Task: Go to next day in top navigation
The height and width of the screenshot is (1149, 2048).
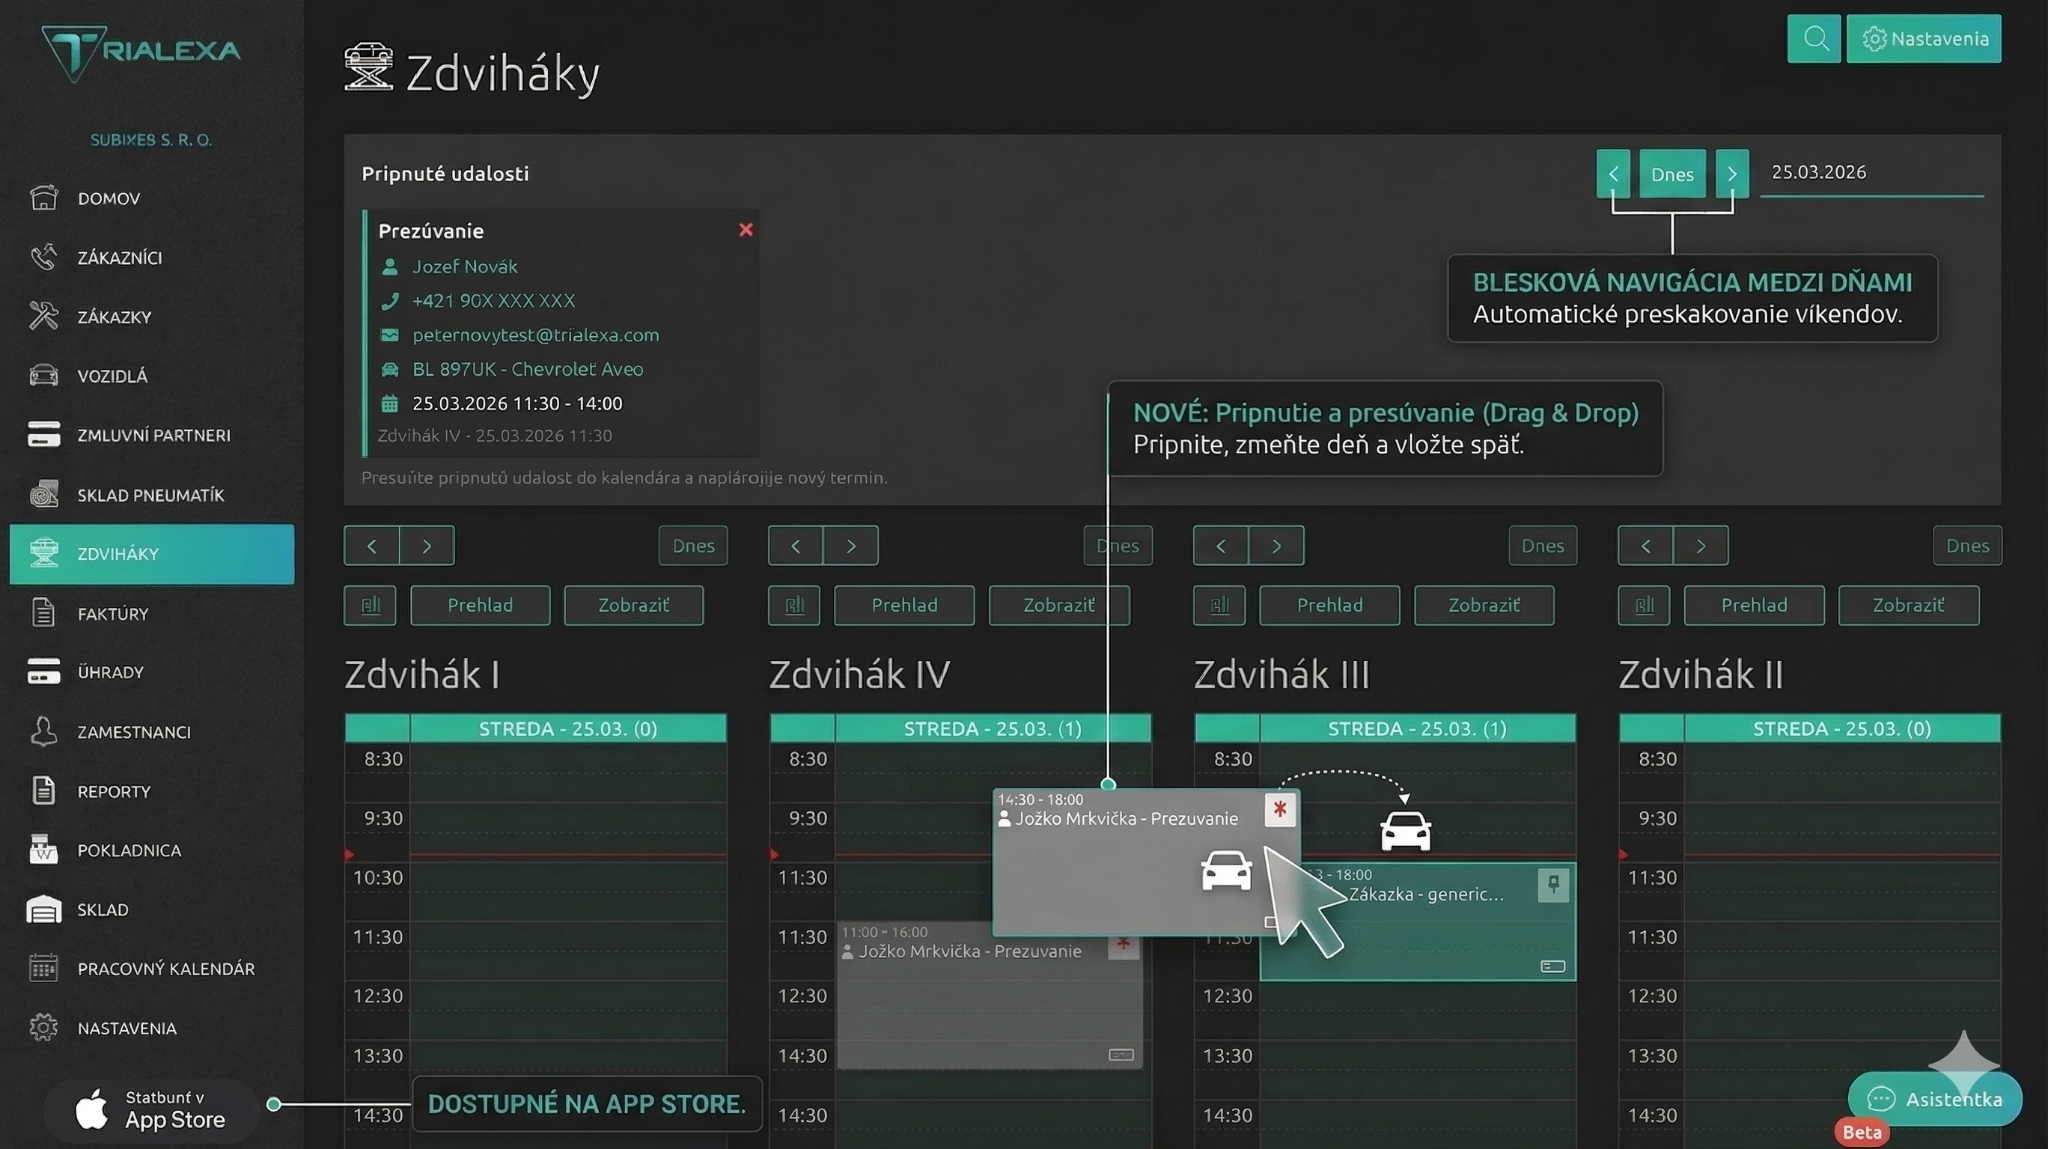Action: coord(1732,174)
